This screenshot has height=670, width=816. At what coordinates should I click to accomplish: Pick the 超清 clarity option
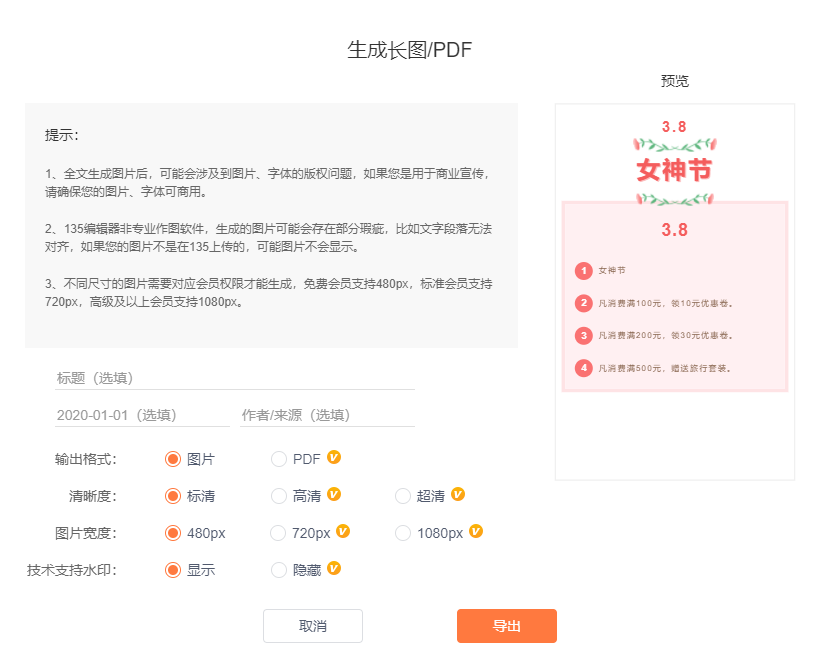(x=403, y=496)
